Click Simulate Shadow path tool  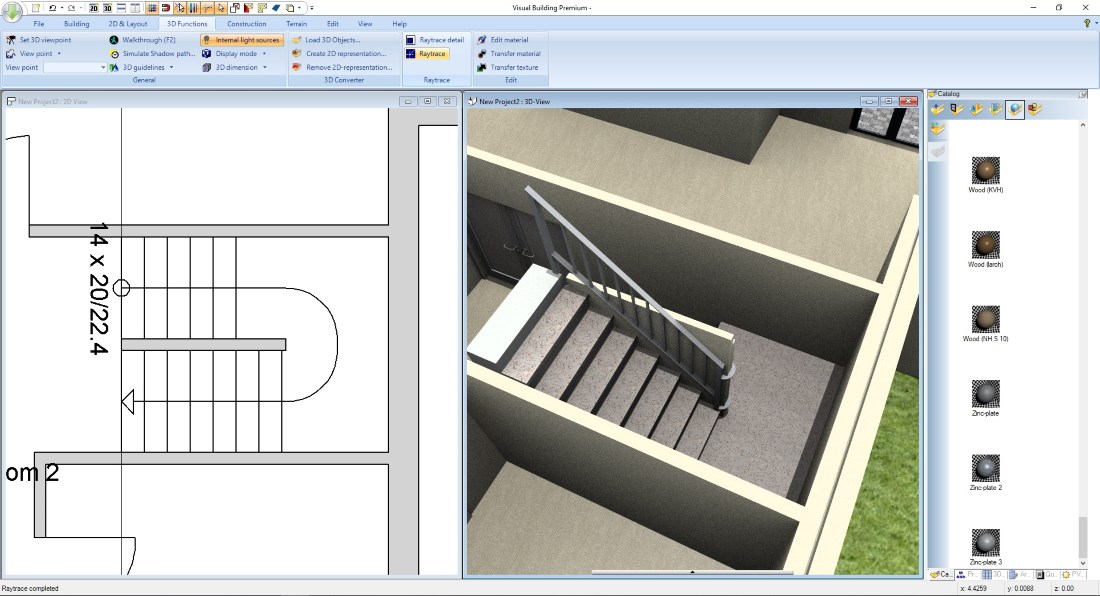pyautogui.click(x=158, y=54)
